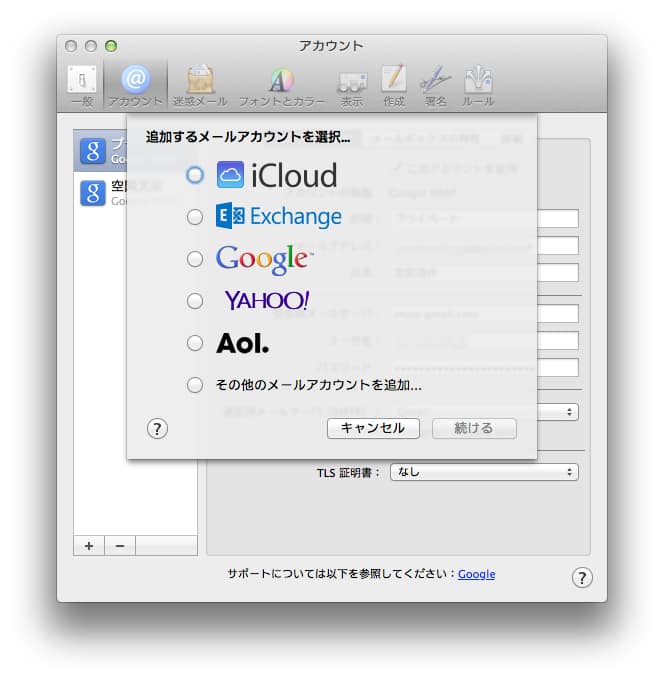Open the ルール rules preferences icon
Screen dimensions: 664x681
pyautogui.click(x=478, y=85)
